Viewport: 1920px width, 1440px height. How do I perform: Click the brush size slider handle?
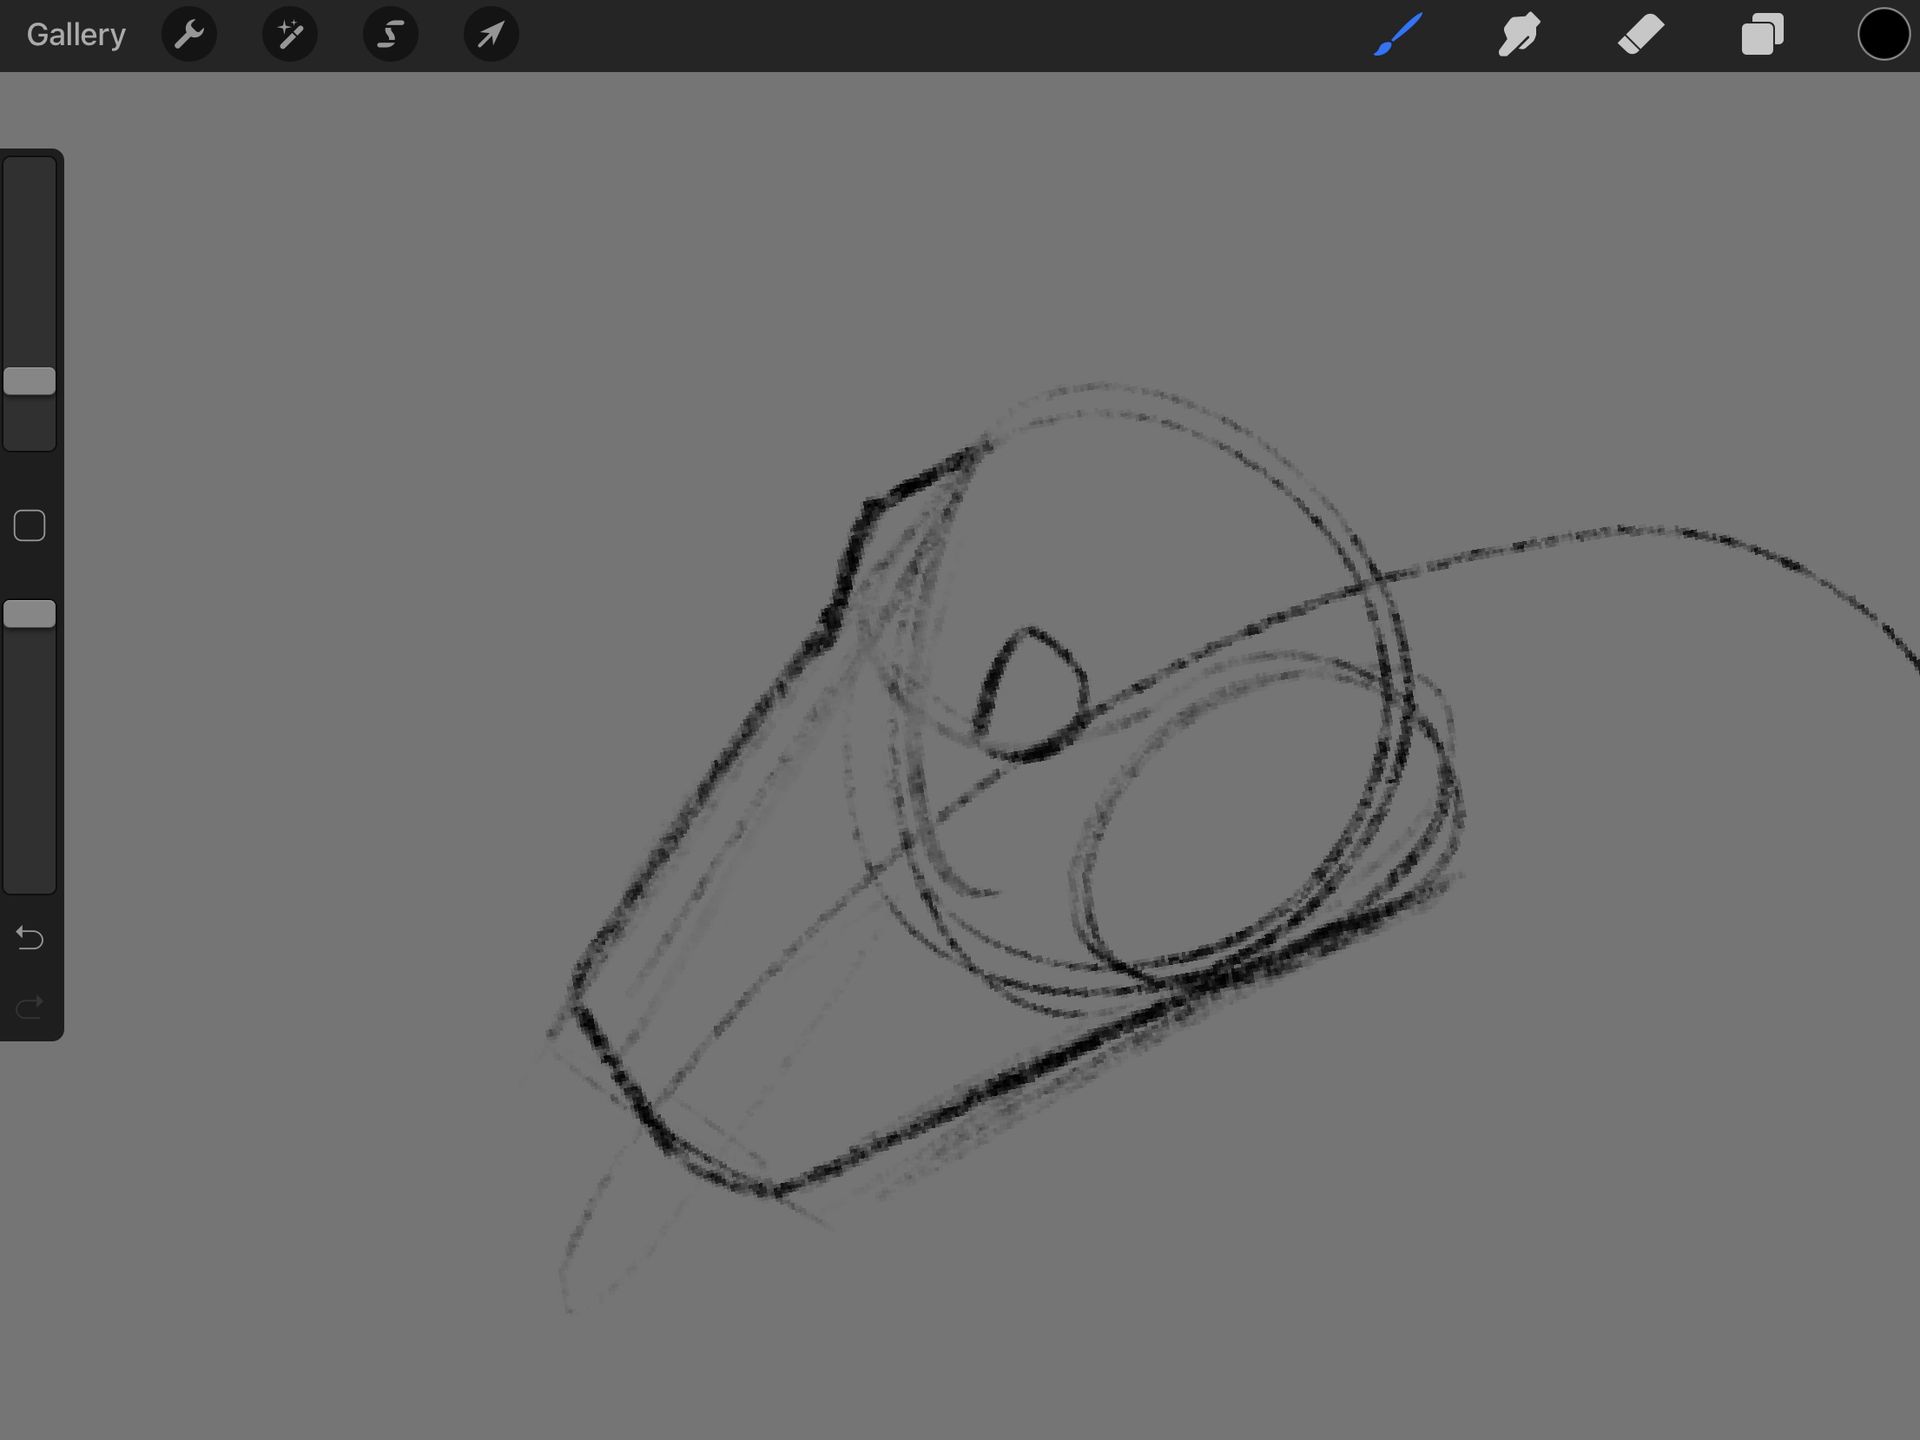tap(30, 381)
